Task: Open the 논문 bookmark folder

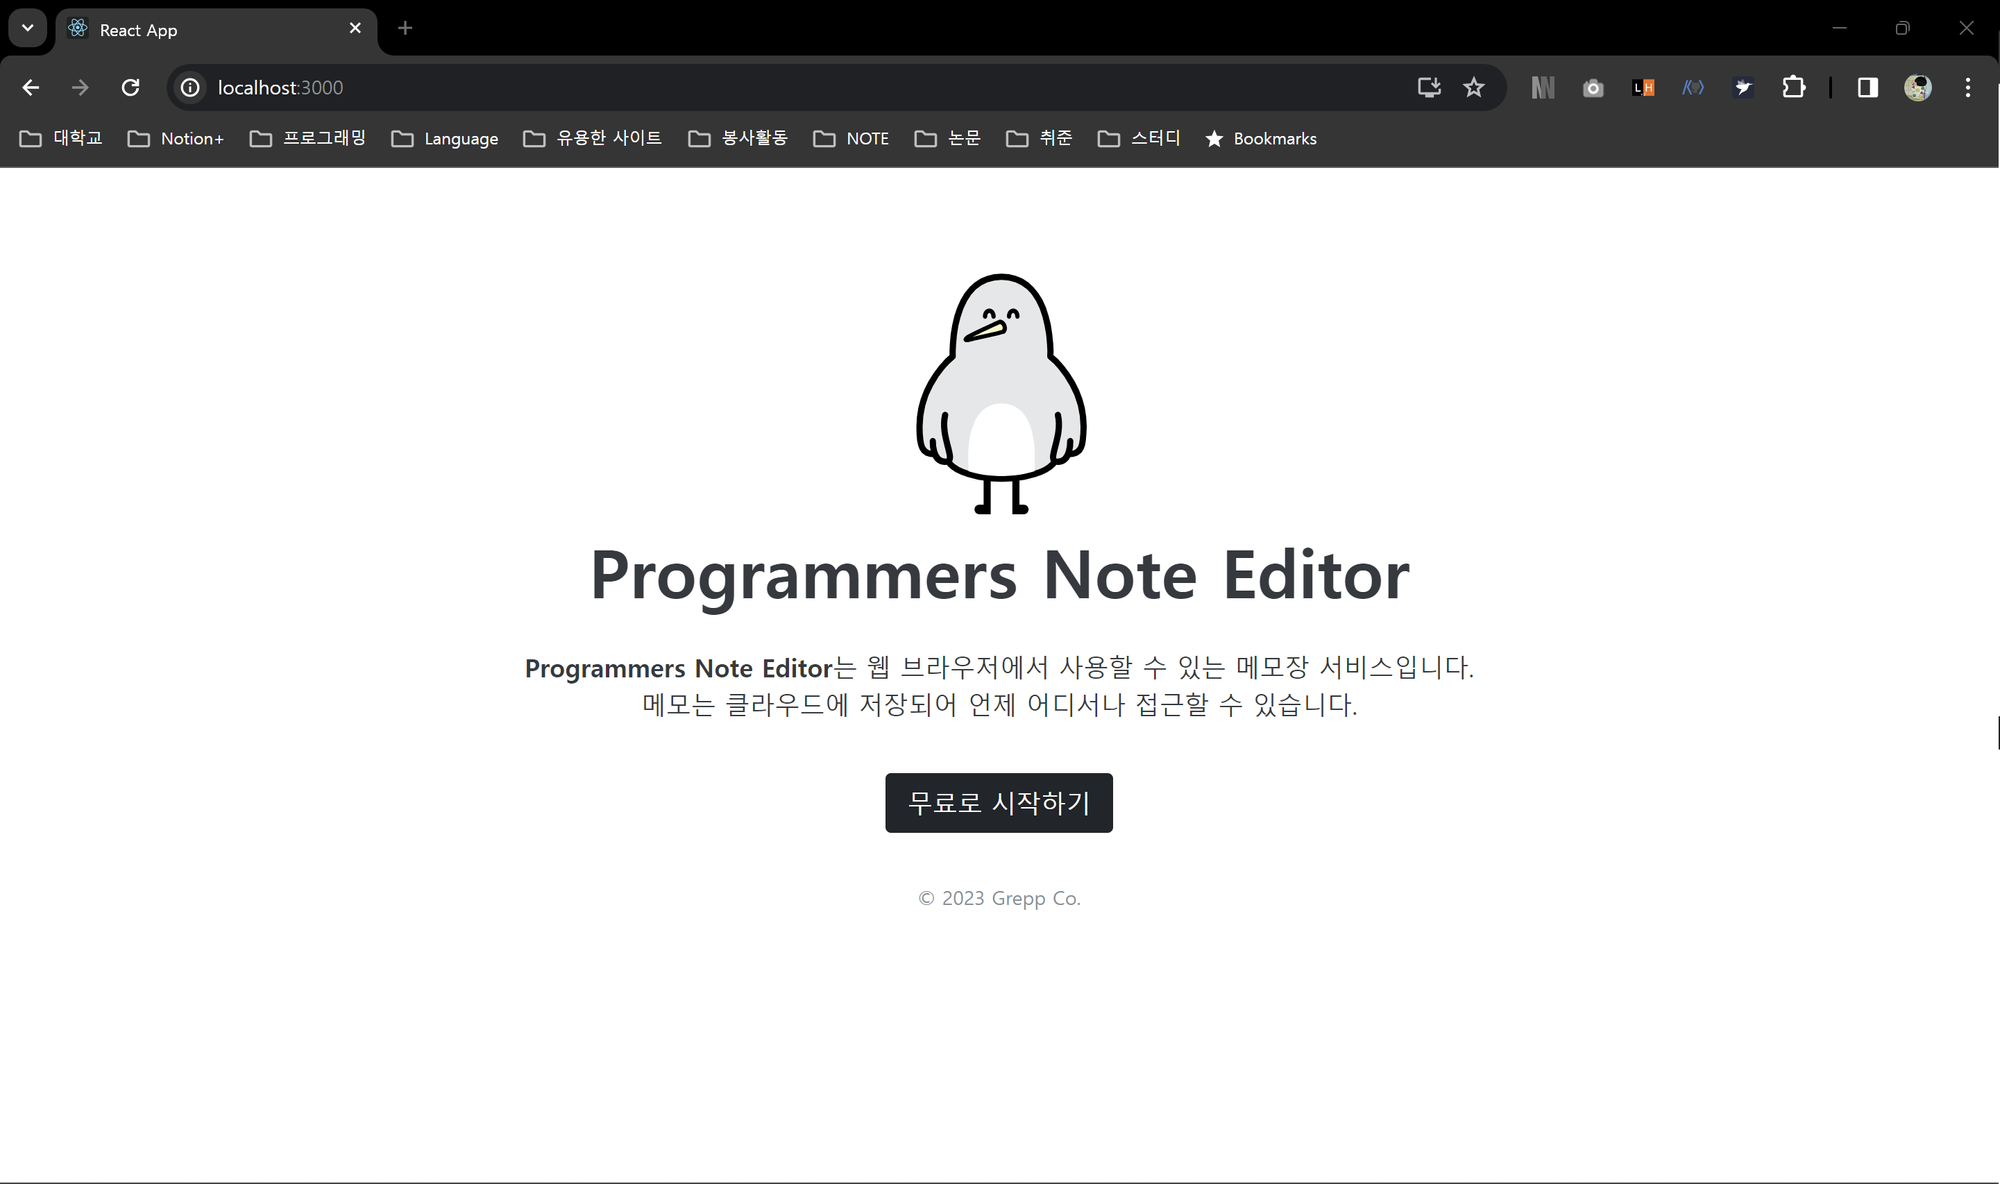Action: pos(948,138)
